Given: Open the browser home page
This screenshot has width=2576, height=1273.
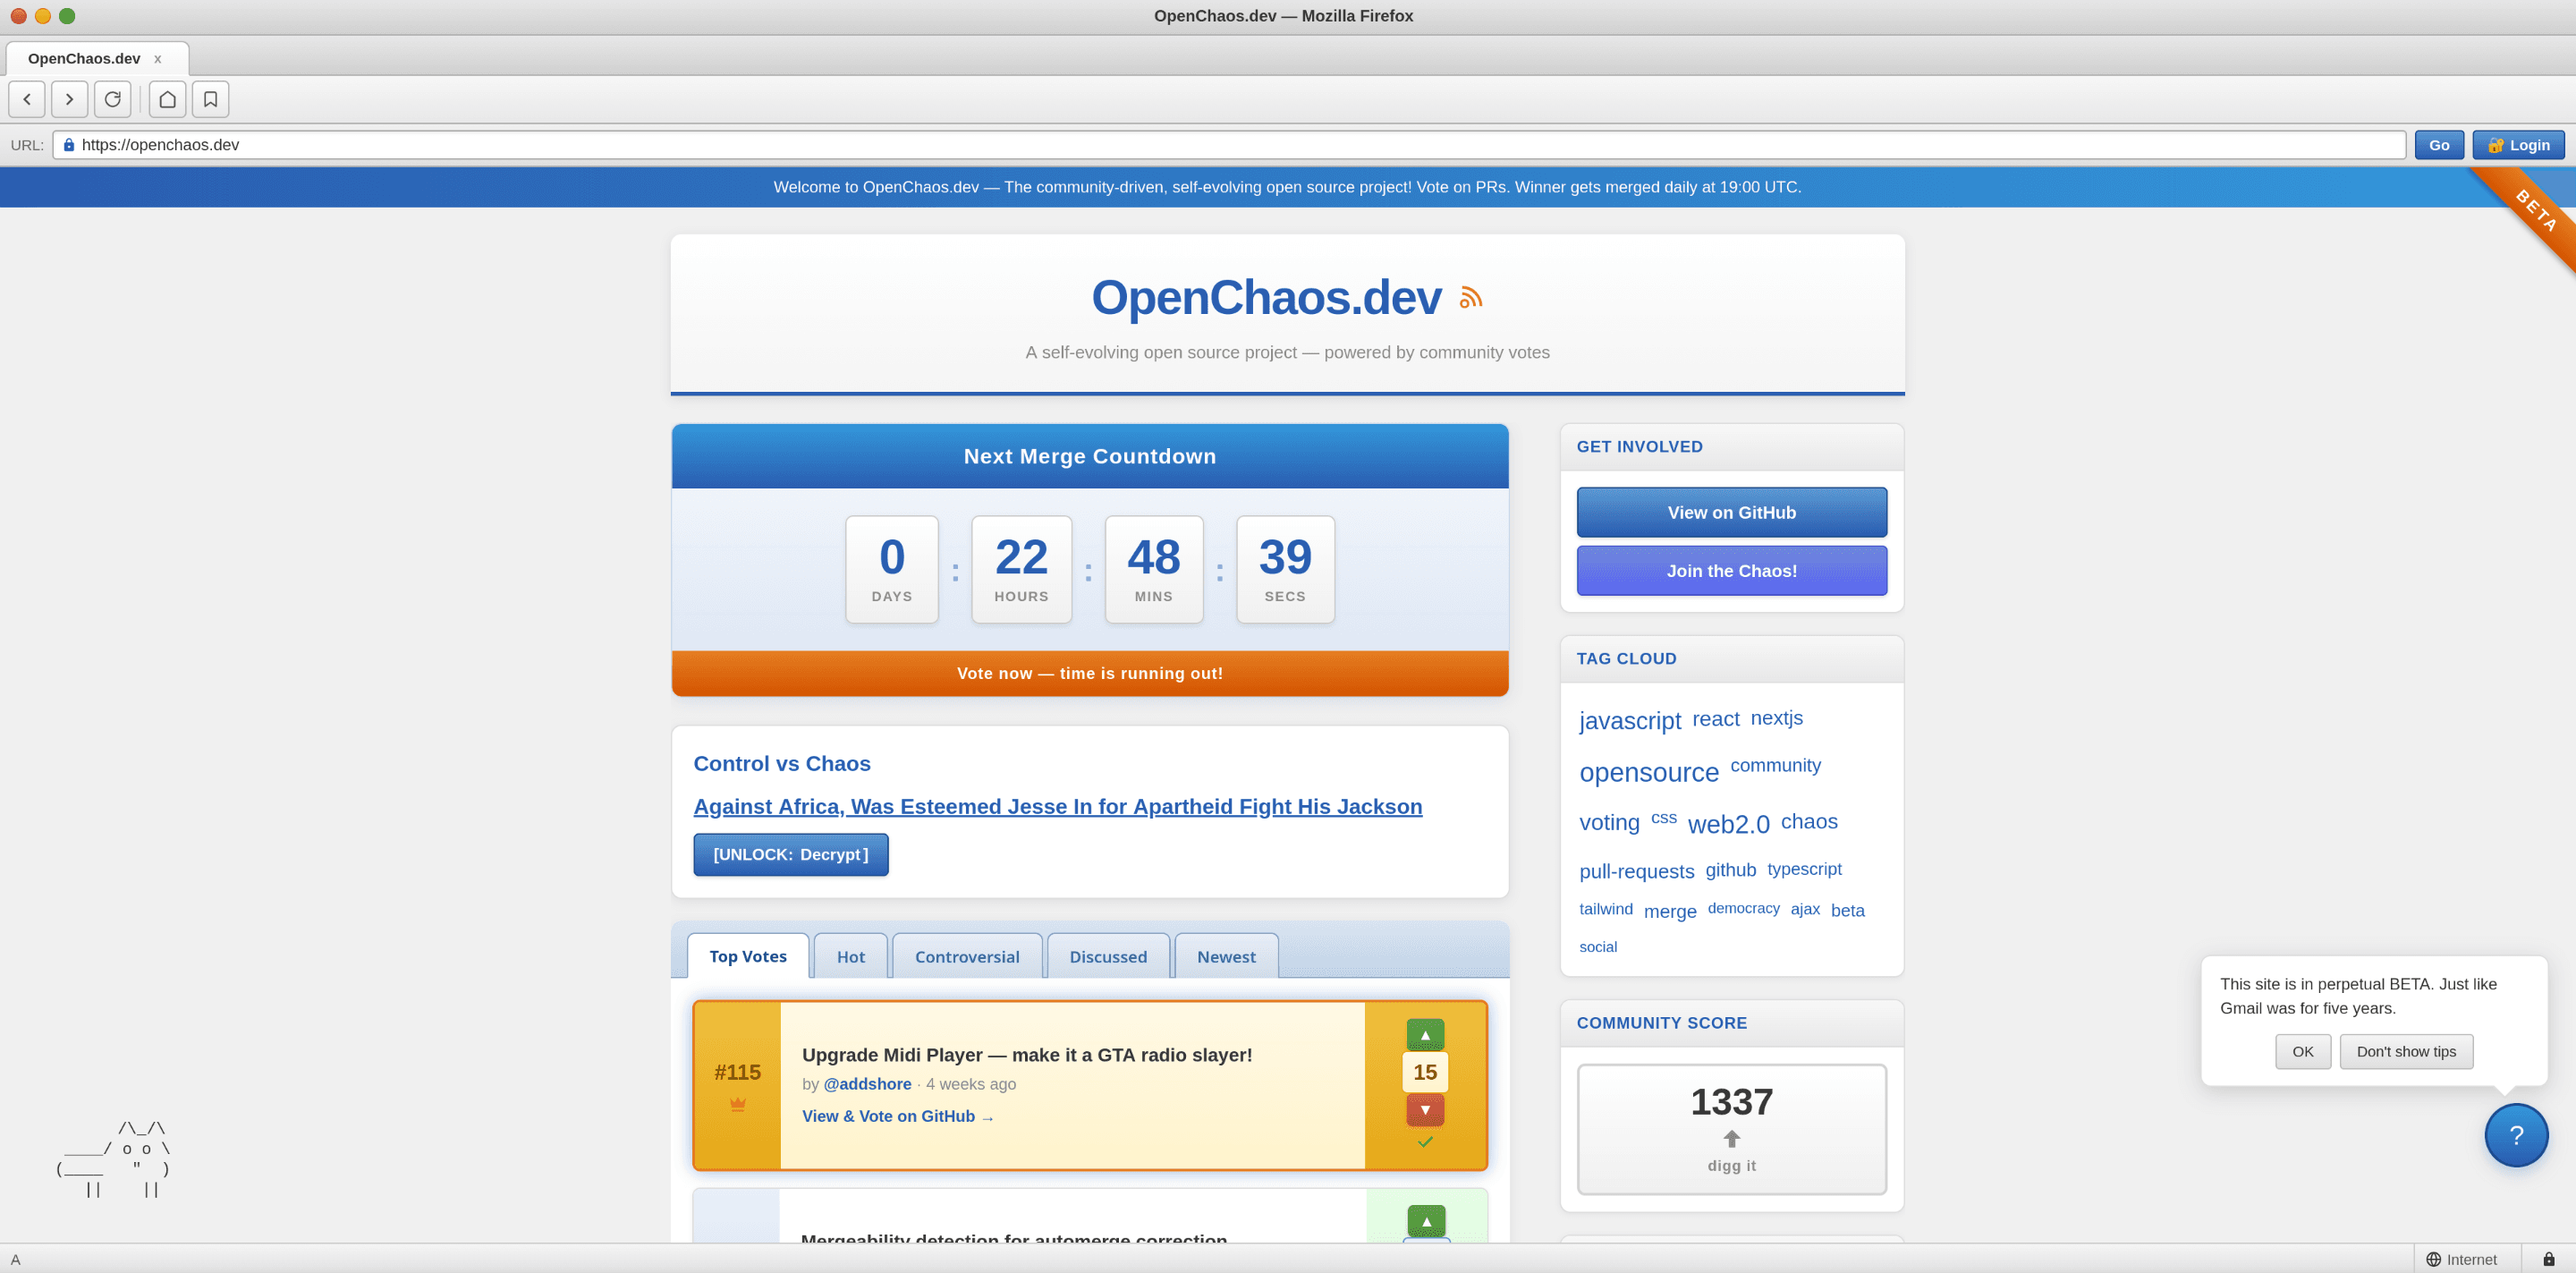Looking at the screenshot, I should point(166,99).
